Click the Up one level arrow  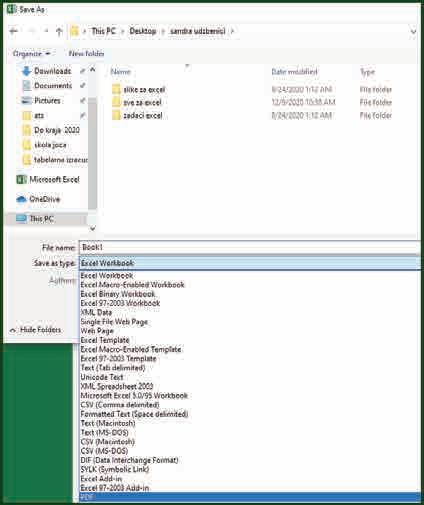[59, 32]
